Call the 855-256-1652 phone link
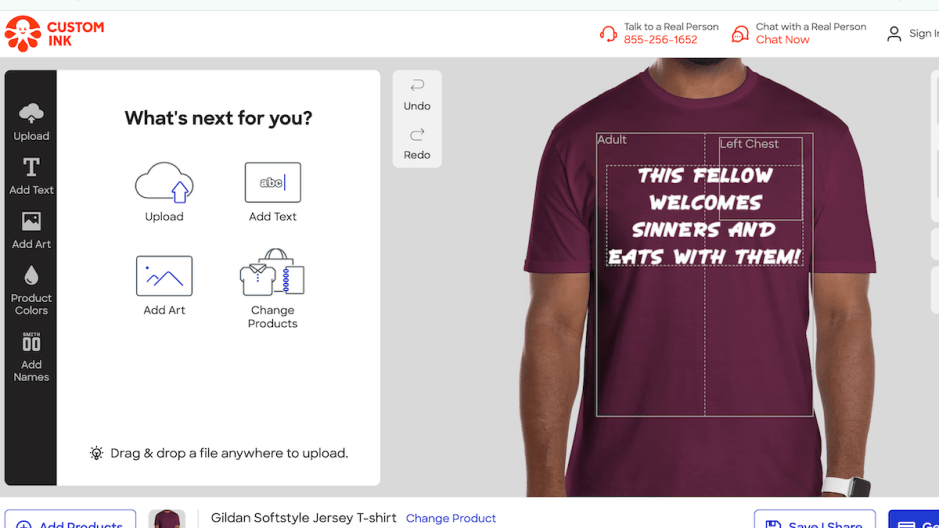 tap(660, 40)
